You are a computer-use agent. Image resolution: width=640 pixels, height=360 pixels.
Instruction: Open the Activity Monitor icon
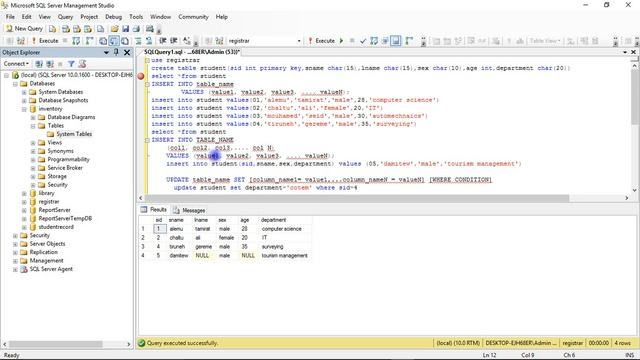click(x=150, y=29)
